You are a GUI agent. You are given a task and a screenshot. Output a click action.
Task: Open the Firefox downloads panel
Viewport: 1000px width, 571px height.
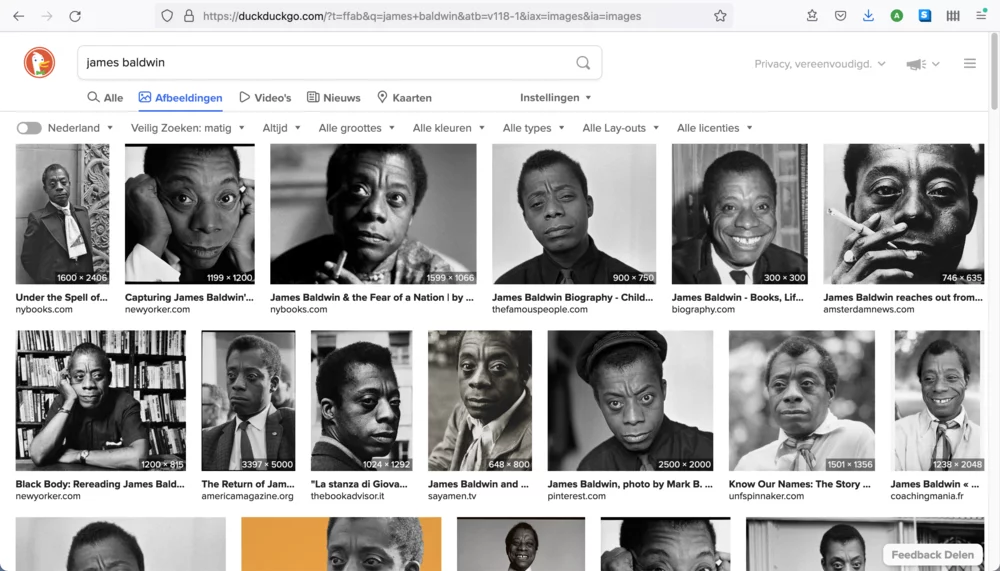click(868, 16)
